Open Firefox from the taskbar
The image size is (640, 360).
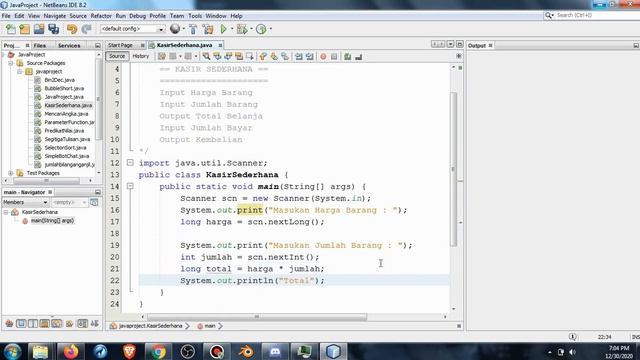tap(71, 352)
